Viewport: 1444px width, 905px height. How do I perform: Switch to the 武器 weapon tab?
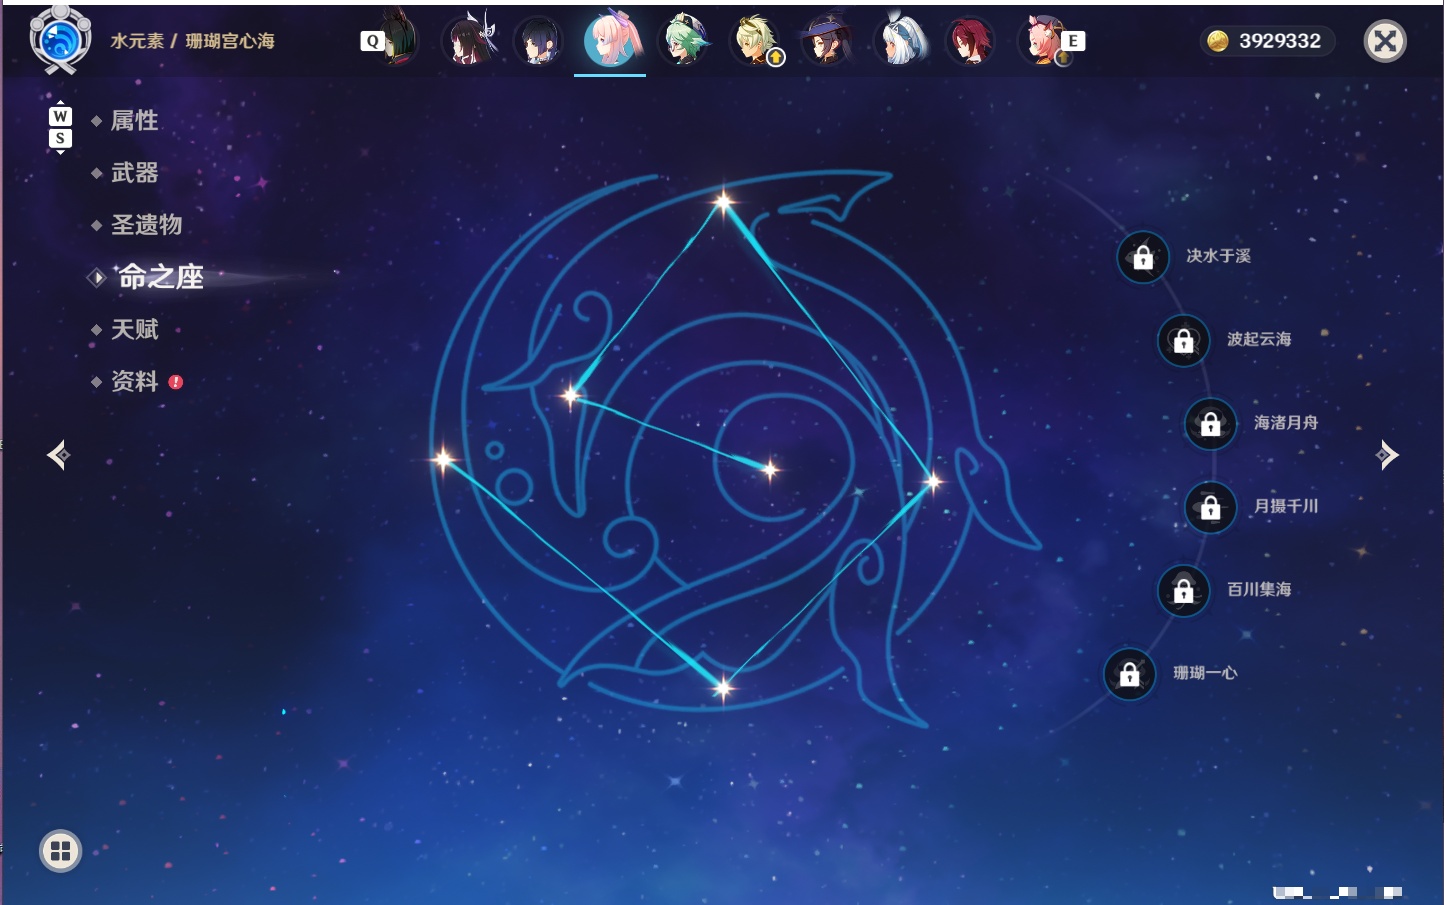134,173
